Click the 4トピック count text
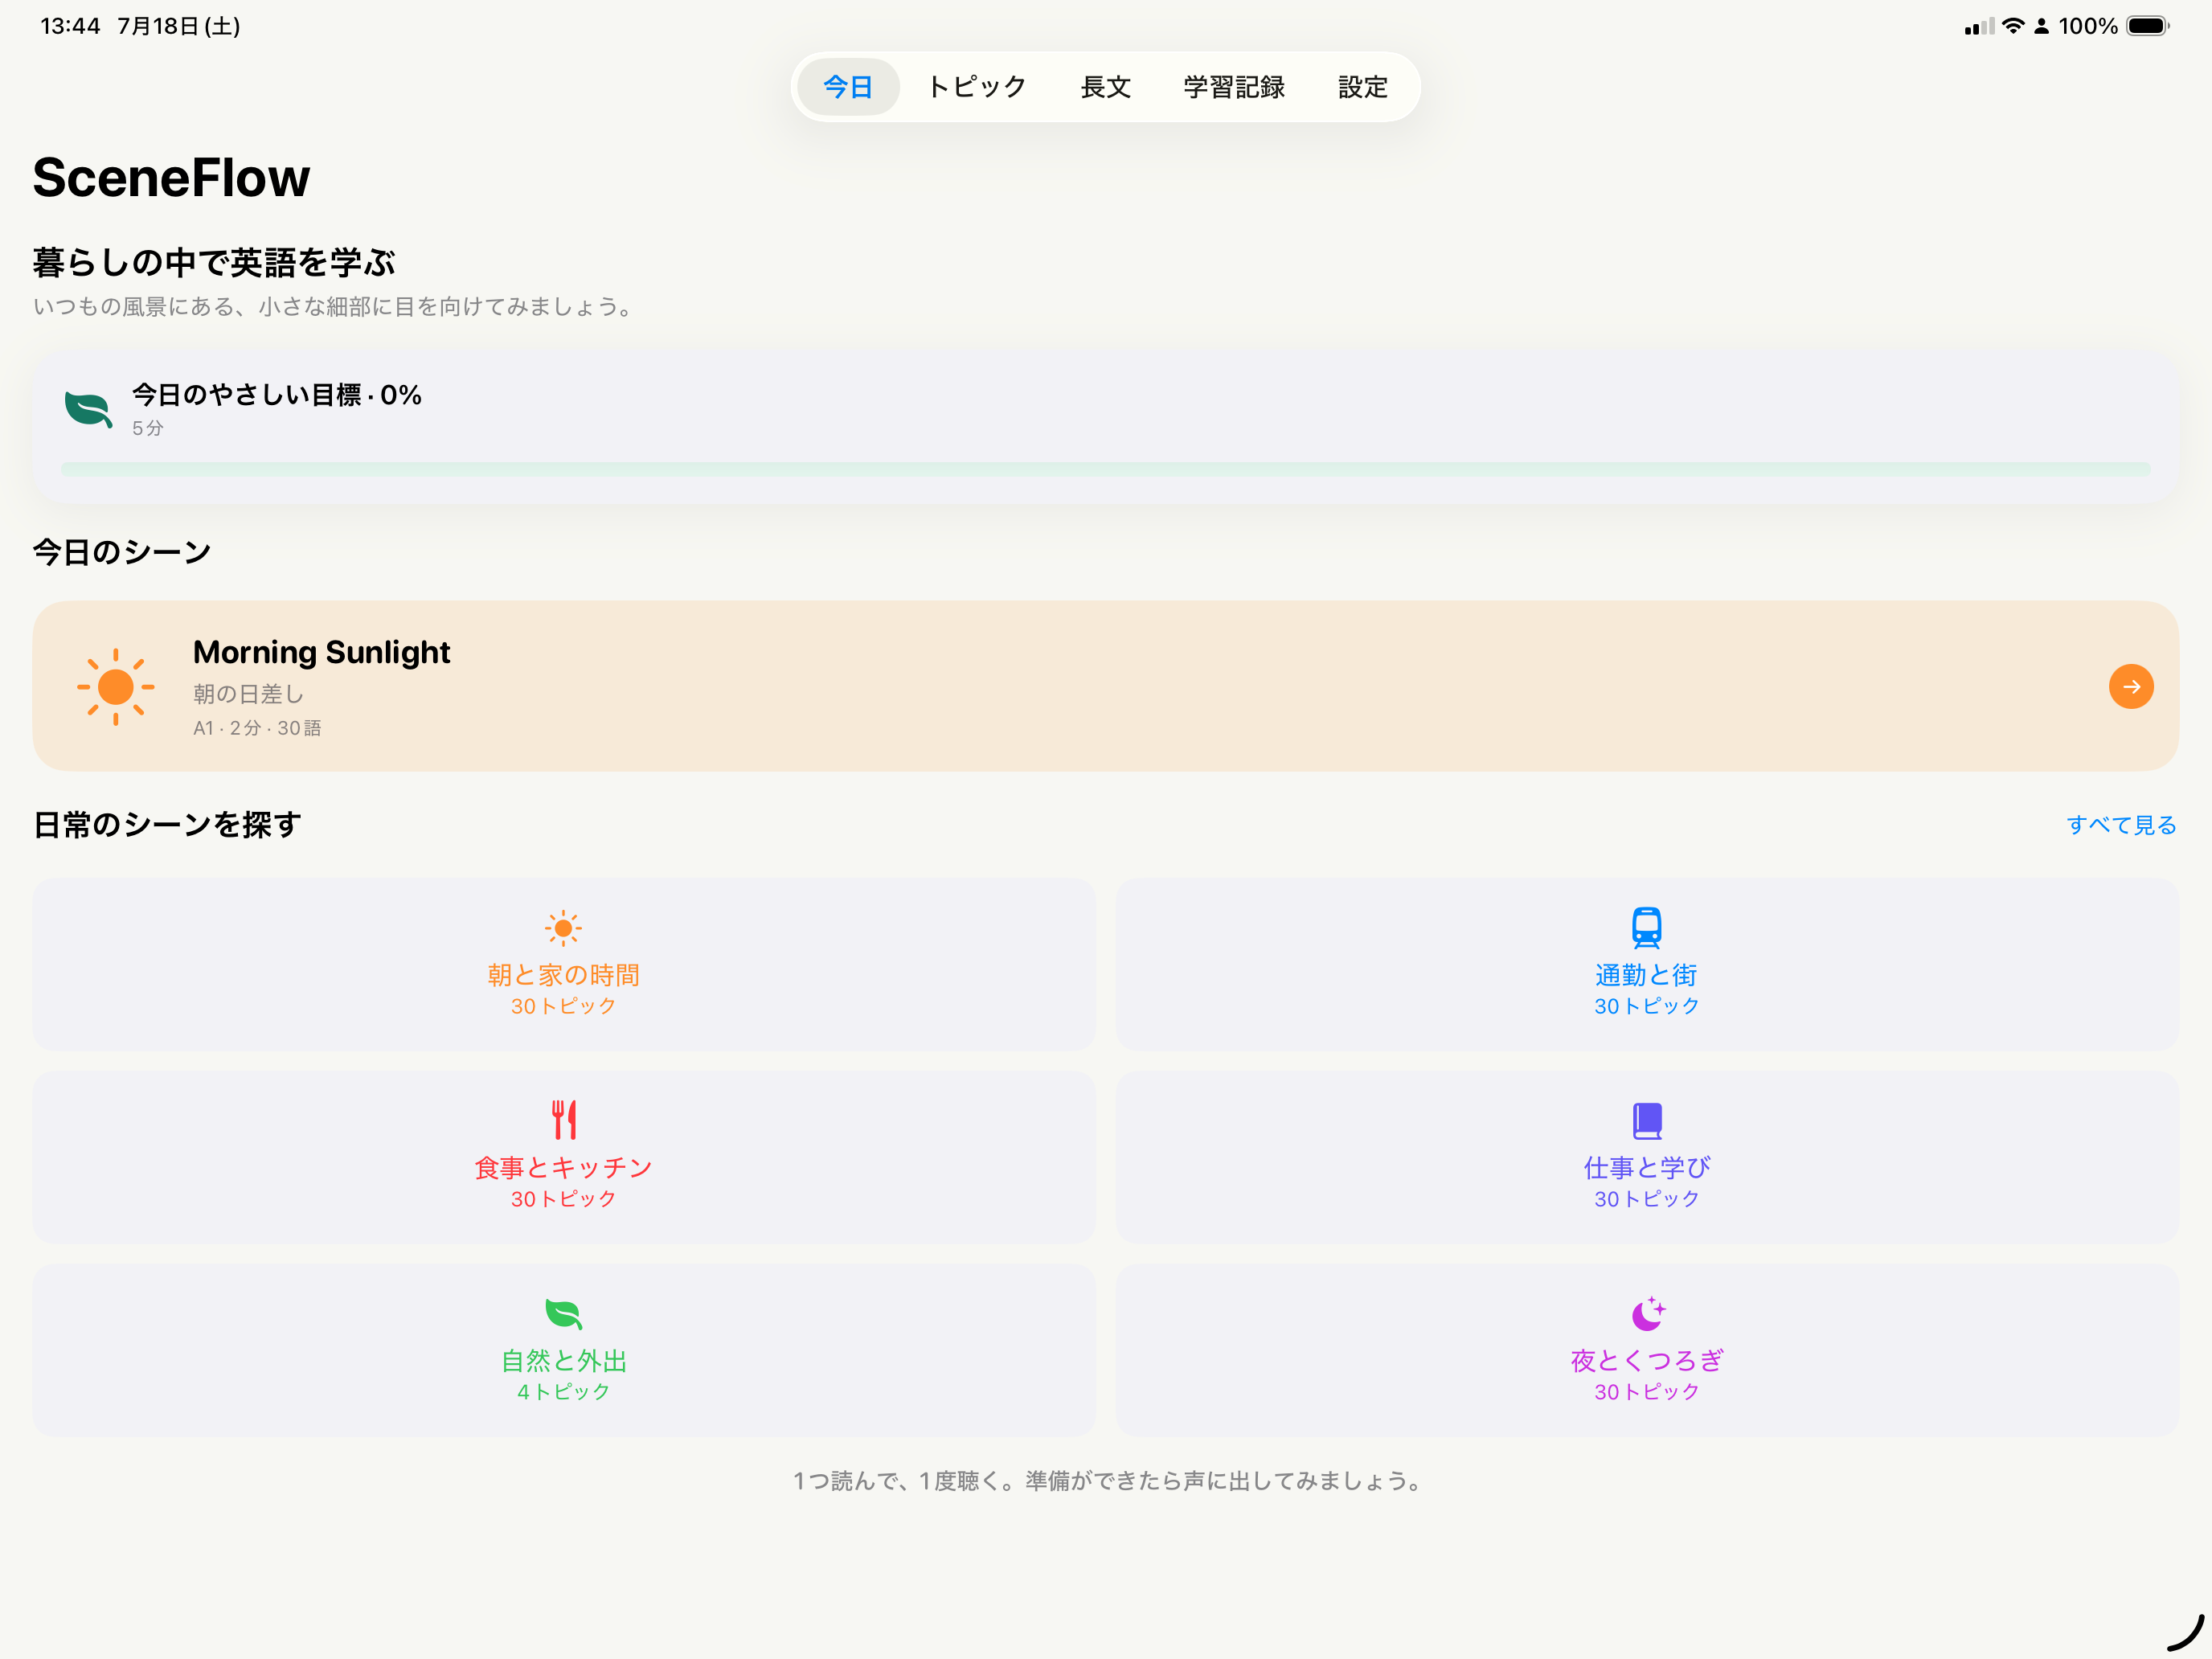 [563, 1392]
